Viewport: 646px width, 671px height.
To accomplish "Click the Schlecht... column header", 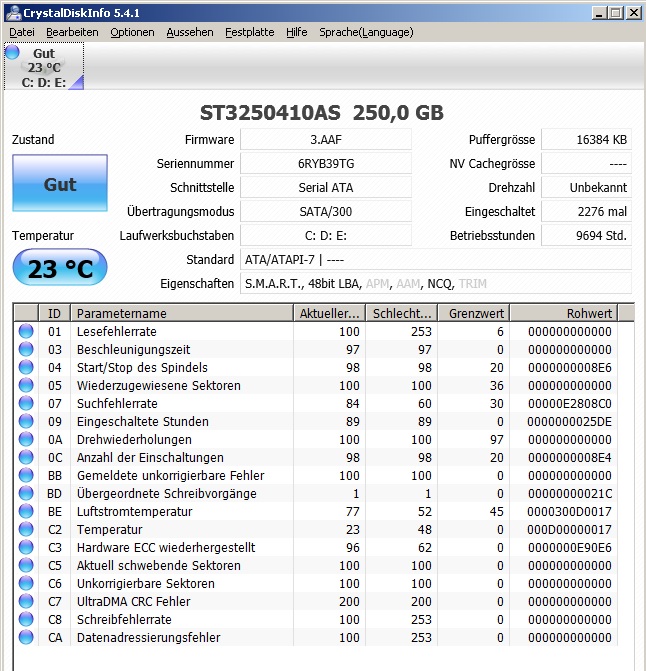I will point(401,313).
